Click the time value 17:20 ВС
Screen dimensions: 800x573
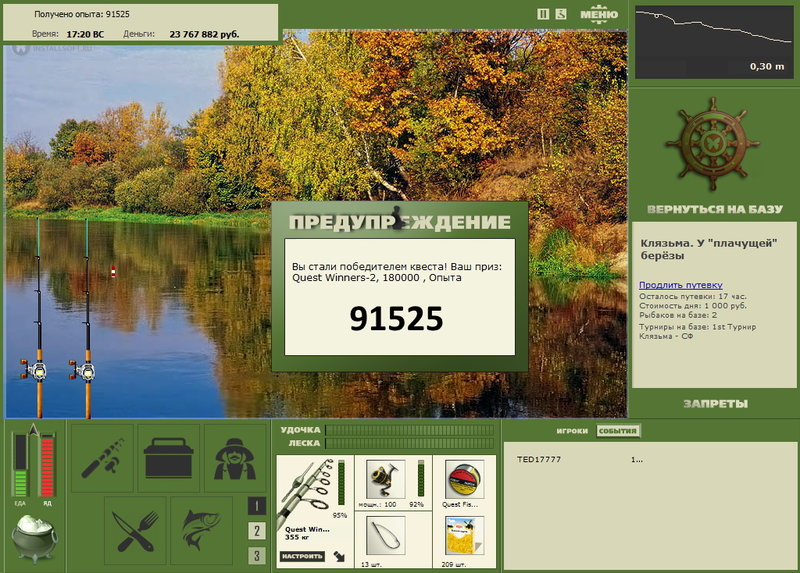85,34
